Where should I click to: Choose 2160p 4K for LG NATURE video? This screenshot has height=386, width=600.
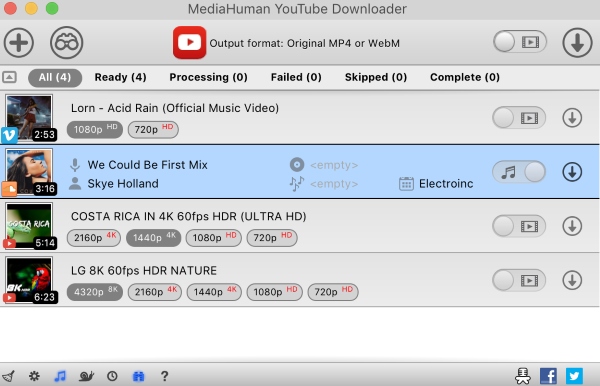155,292
